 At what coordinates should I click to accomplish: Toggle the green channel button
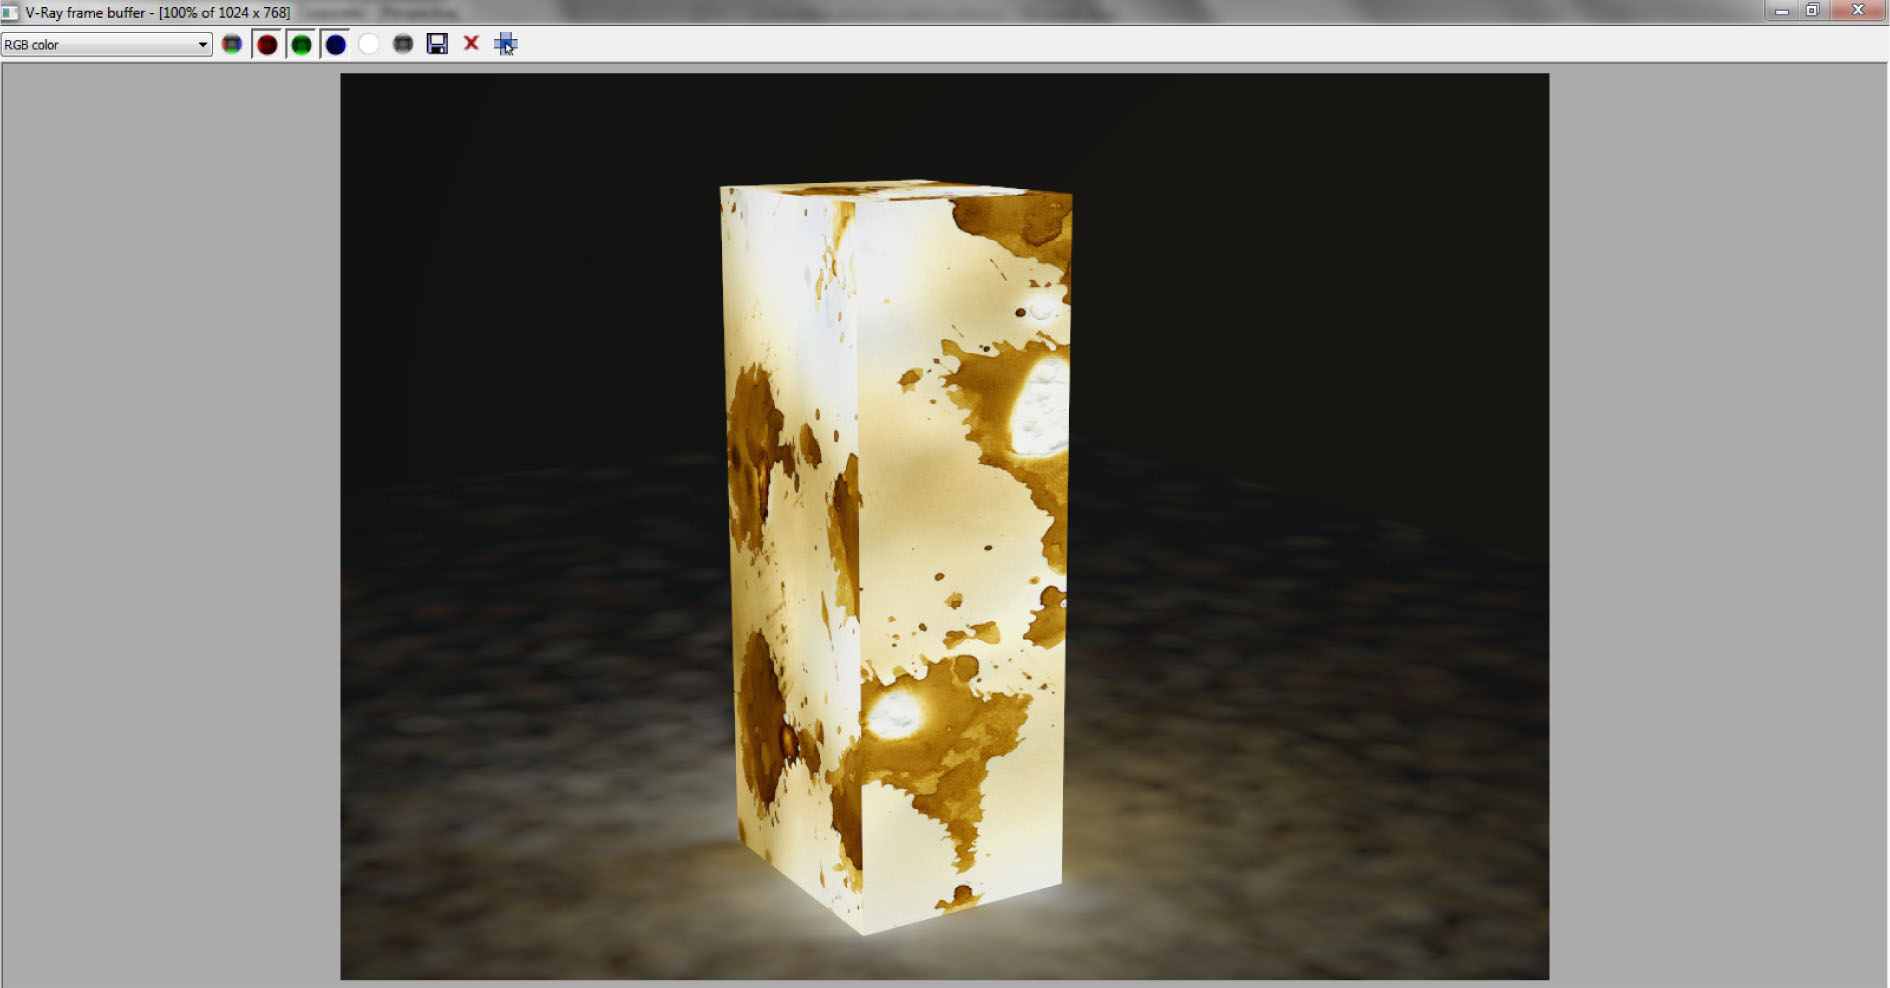(301, 45)
